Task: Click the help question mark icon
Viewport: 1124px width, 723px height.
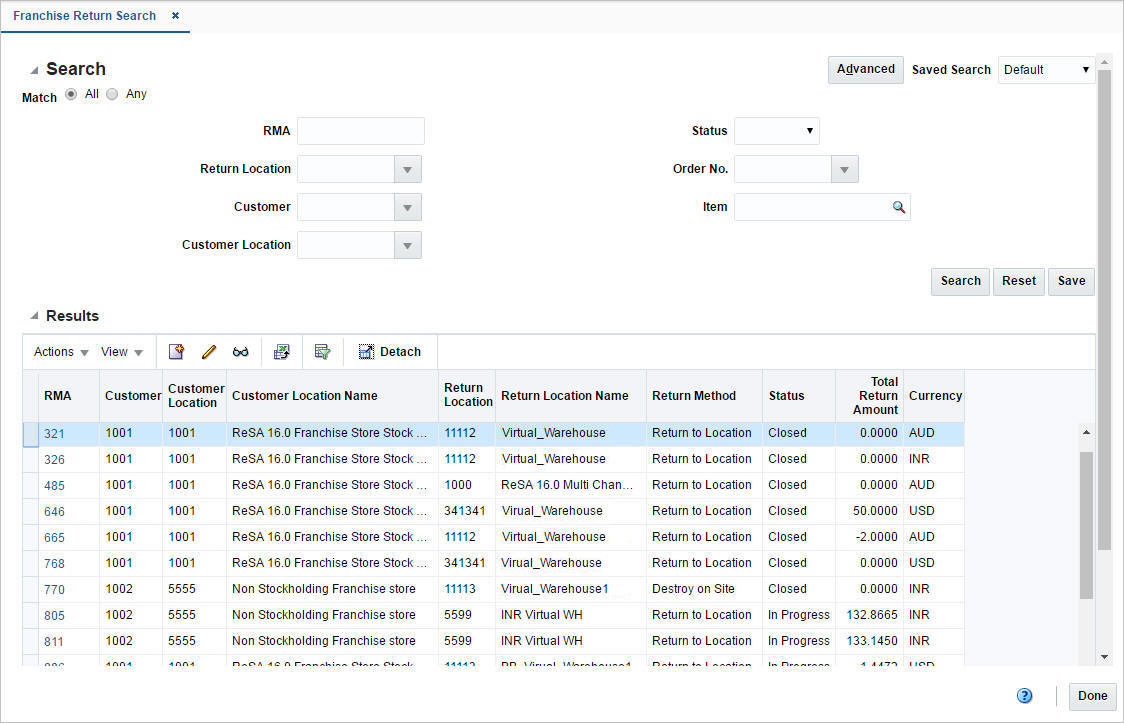Action: pyautogui.click(x=1024, y=695)
